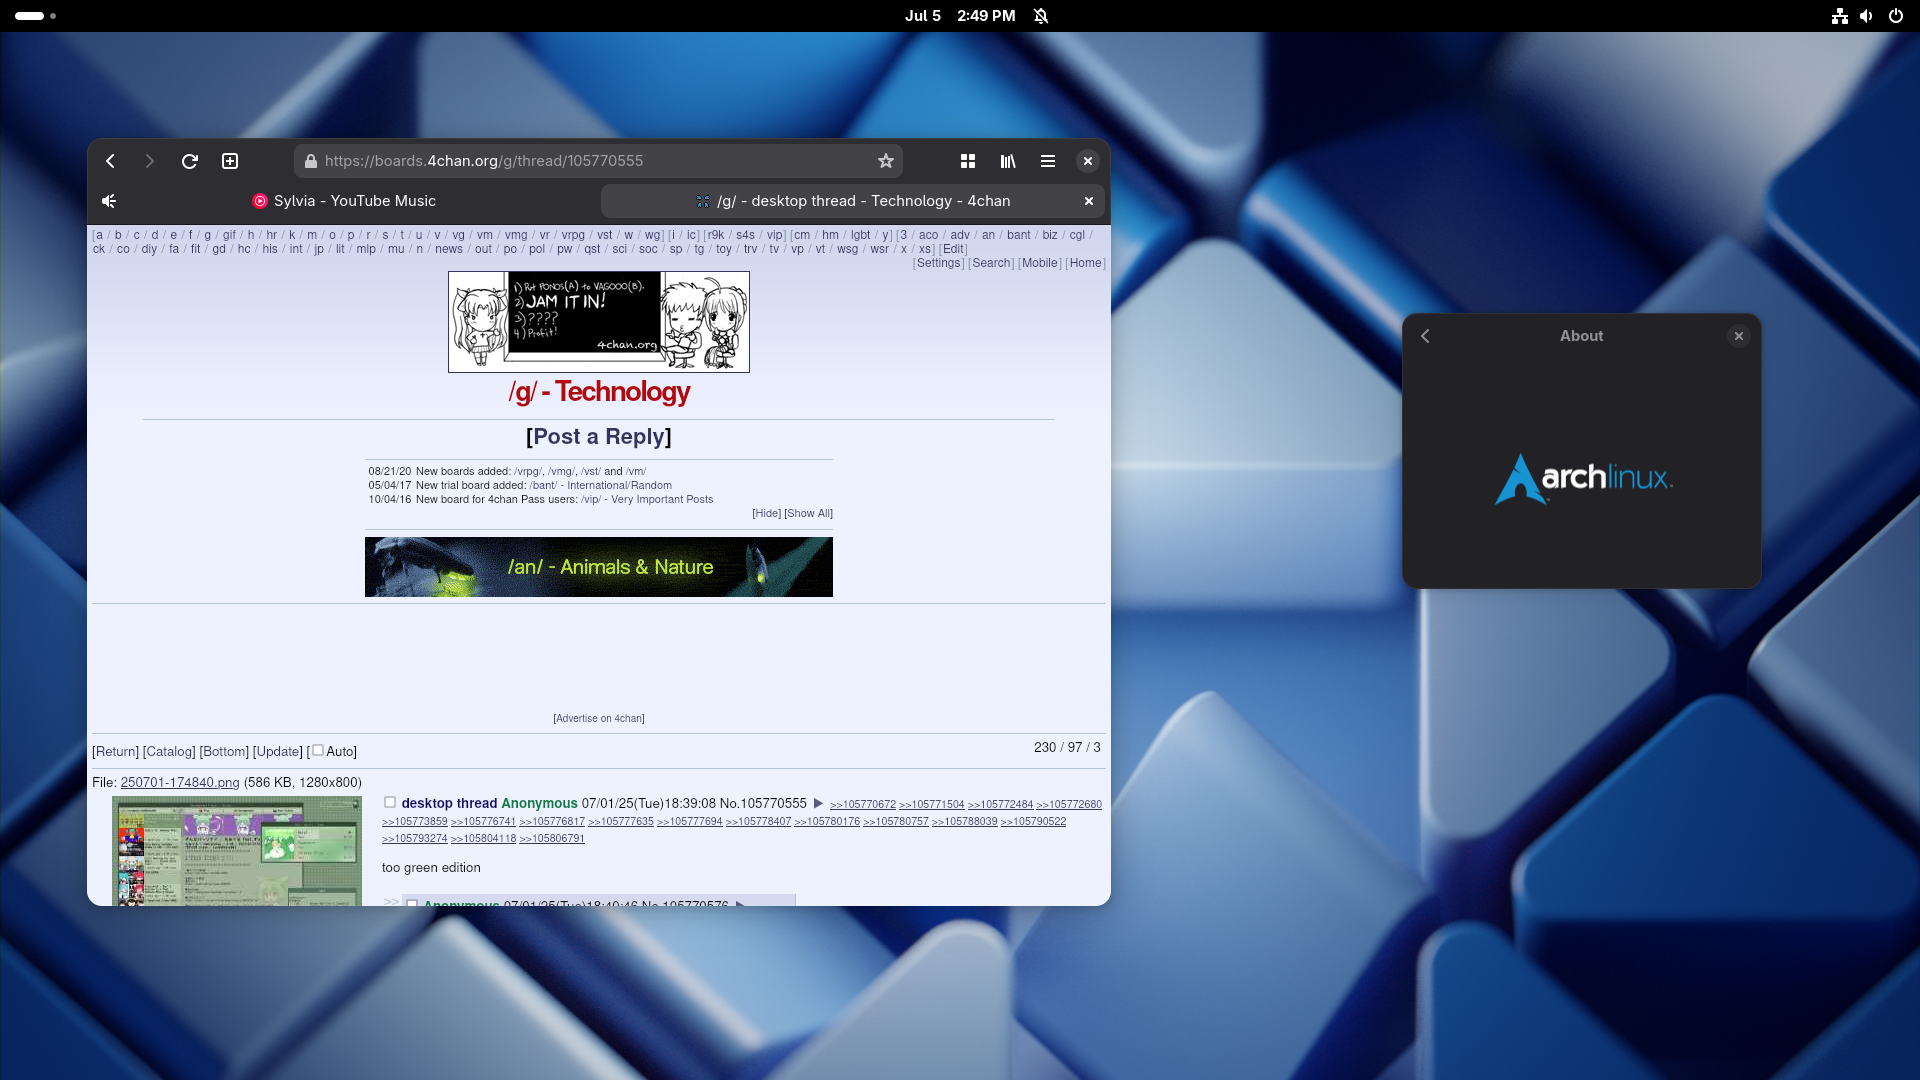
Task: Click the /g/ - Technology board title
Action: [x=599, y=391]
